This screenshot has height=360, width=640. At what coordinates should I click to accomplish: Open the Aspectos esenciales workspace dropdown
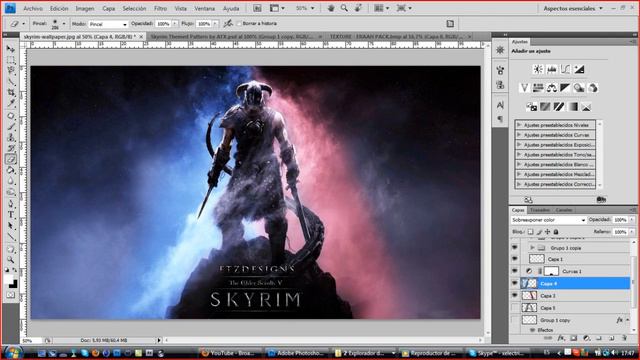pyautogui.click(x=572, y=8)
